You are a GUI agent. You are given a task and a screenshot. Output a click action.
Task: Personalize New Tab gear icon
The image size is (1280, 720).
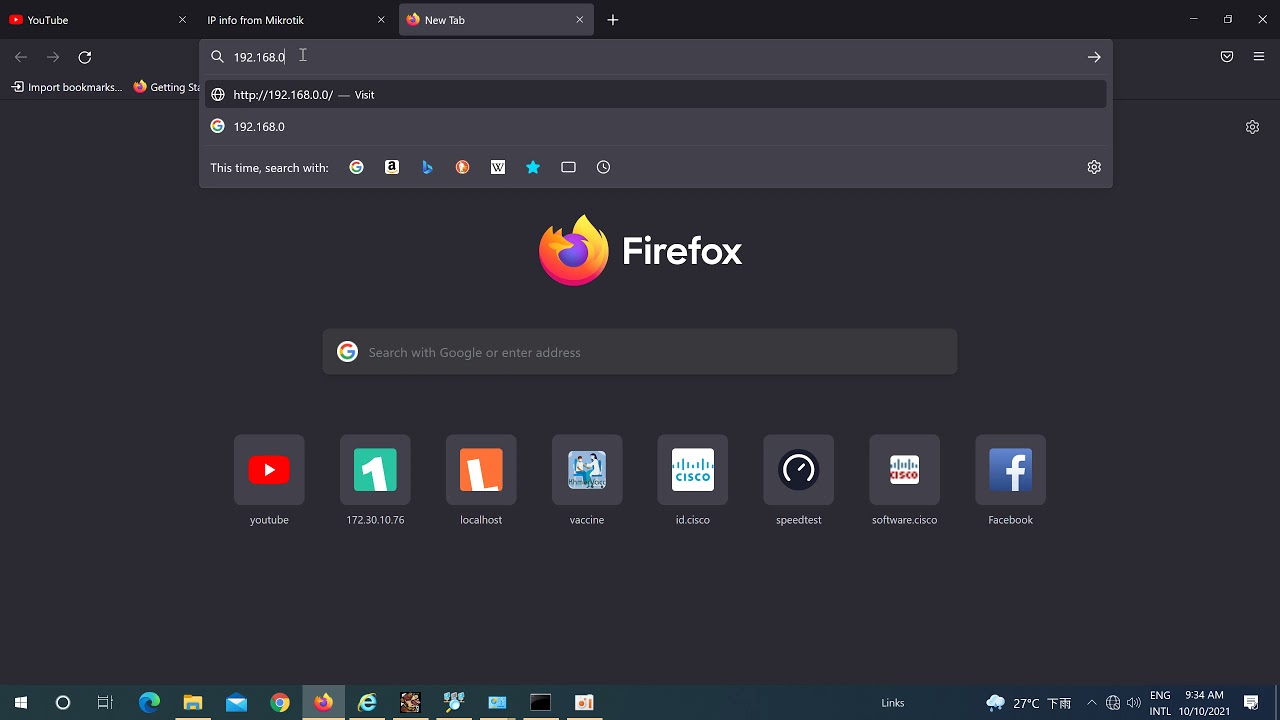pos(1252,127)
